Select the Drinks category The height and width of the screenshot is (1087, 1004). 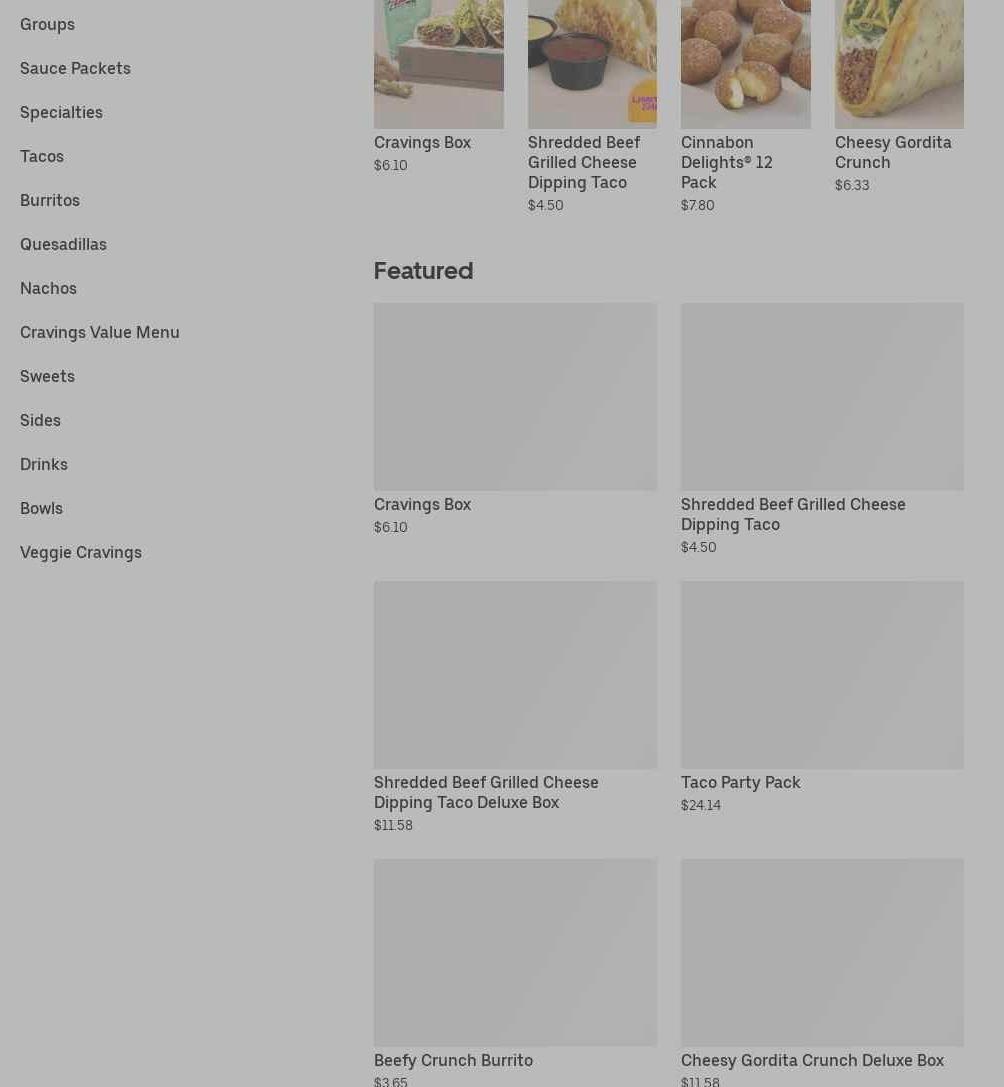click(44, 464)
